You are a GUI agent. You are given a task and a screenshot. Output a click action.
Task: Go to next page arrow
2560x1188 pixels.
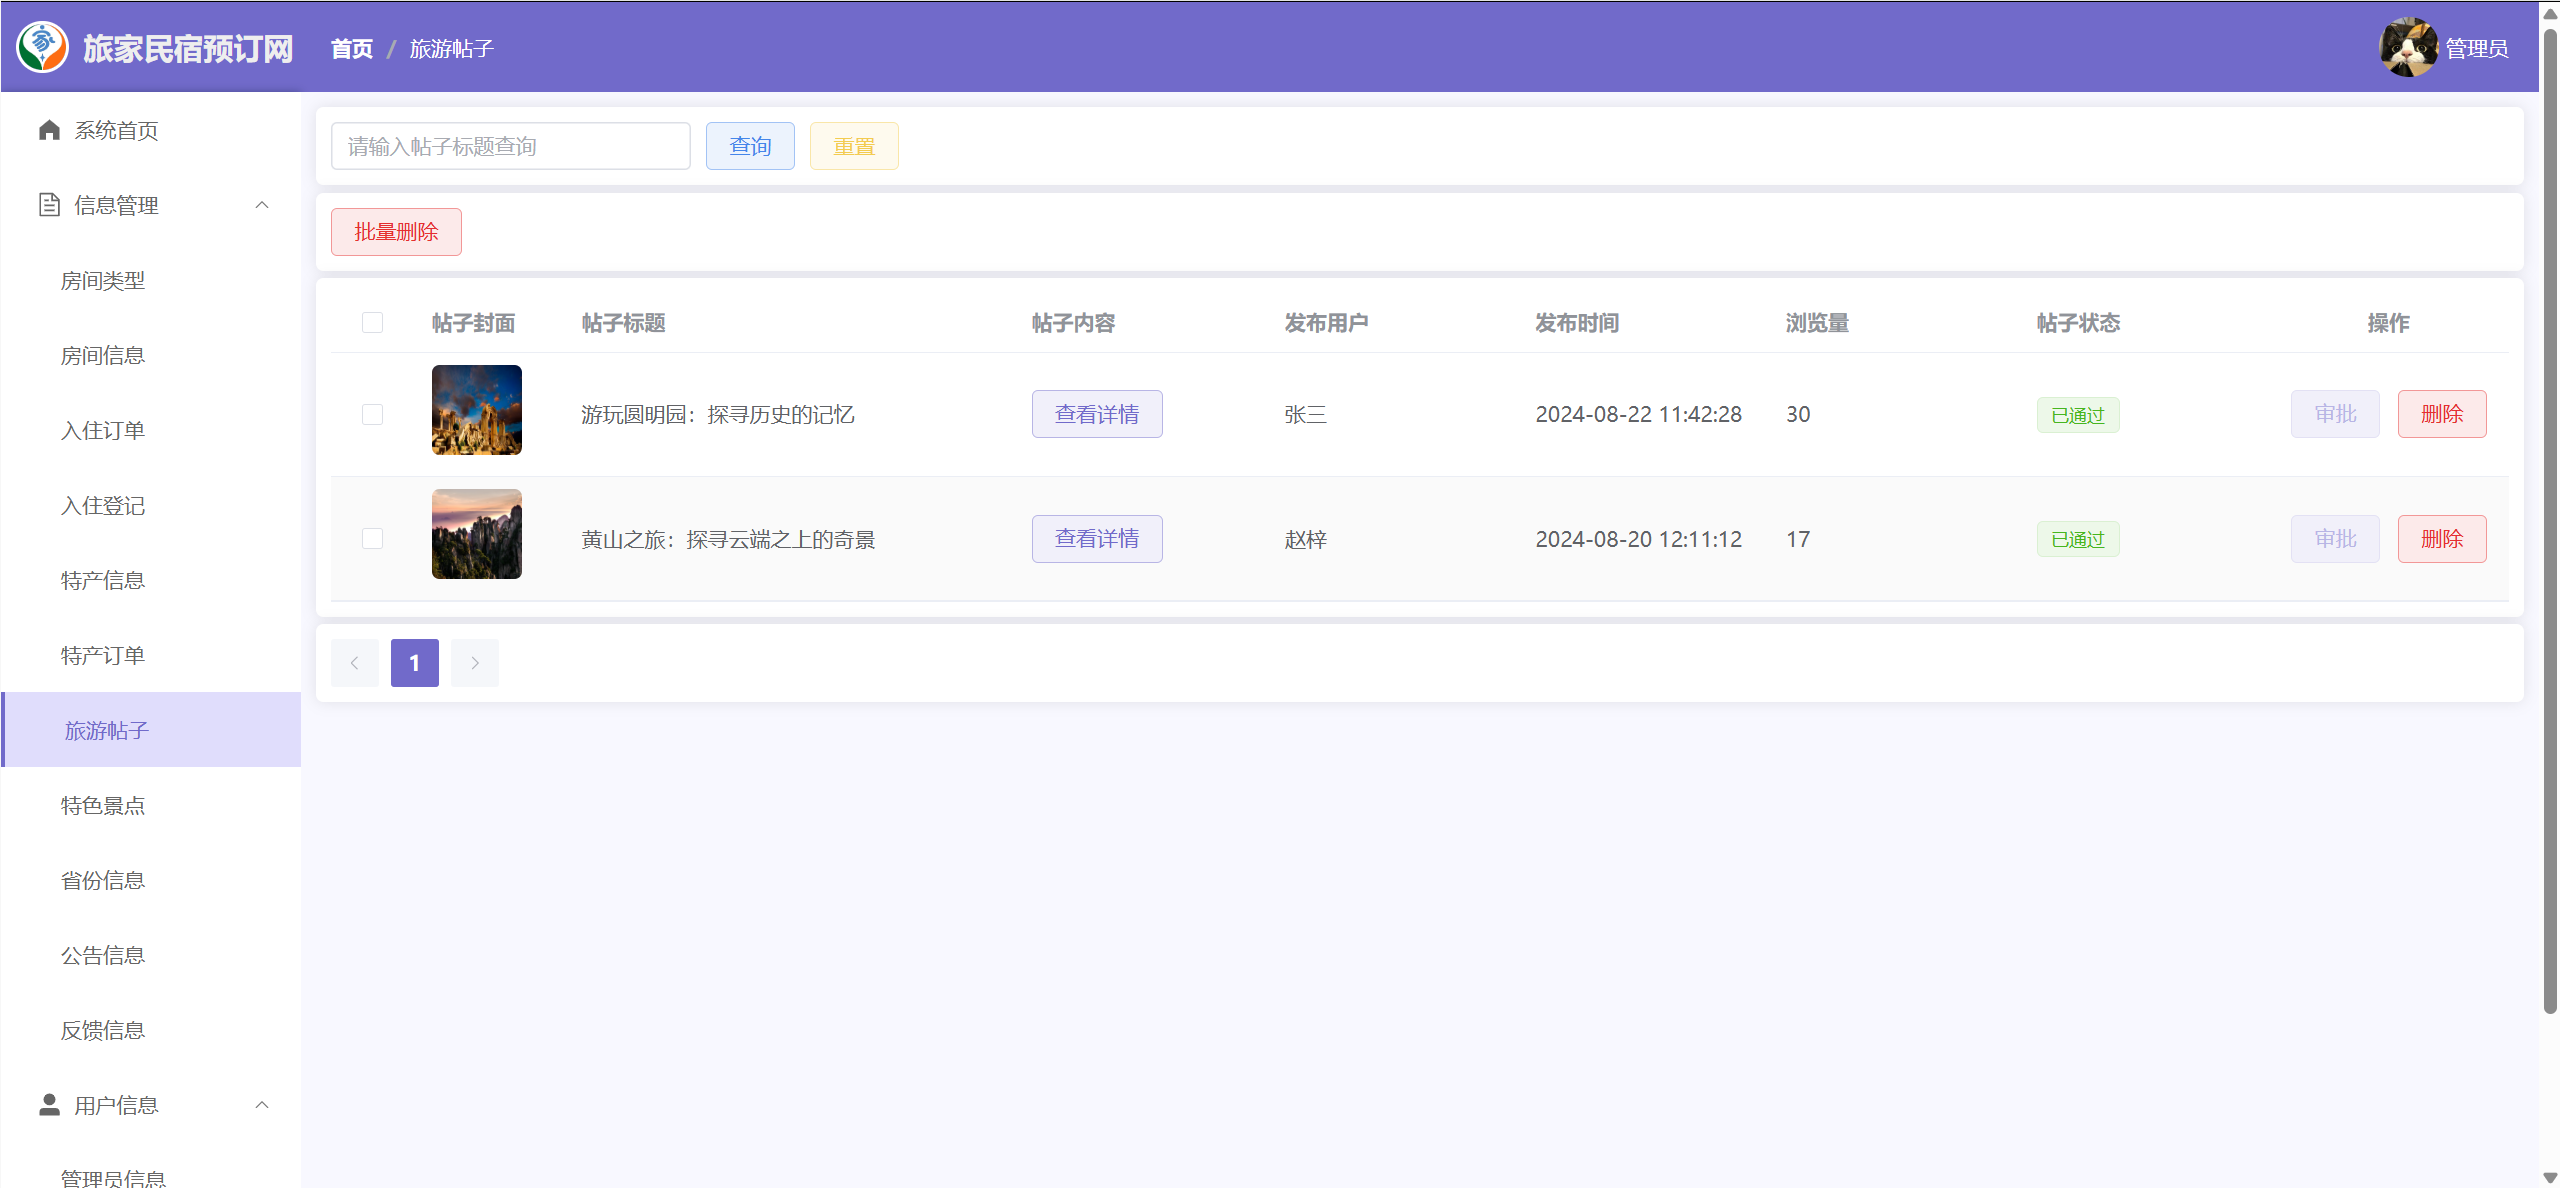[475, 663]
